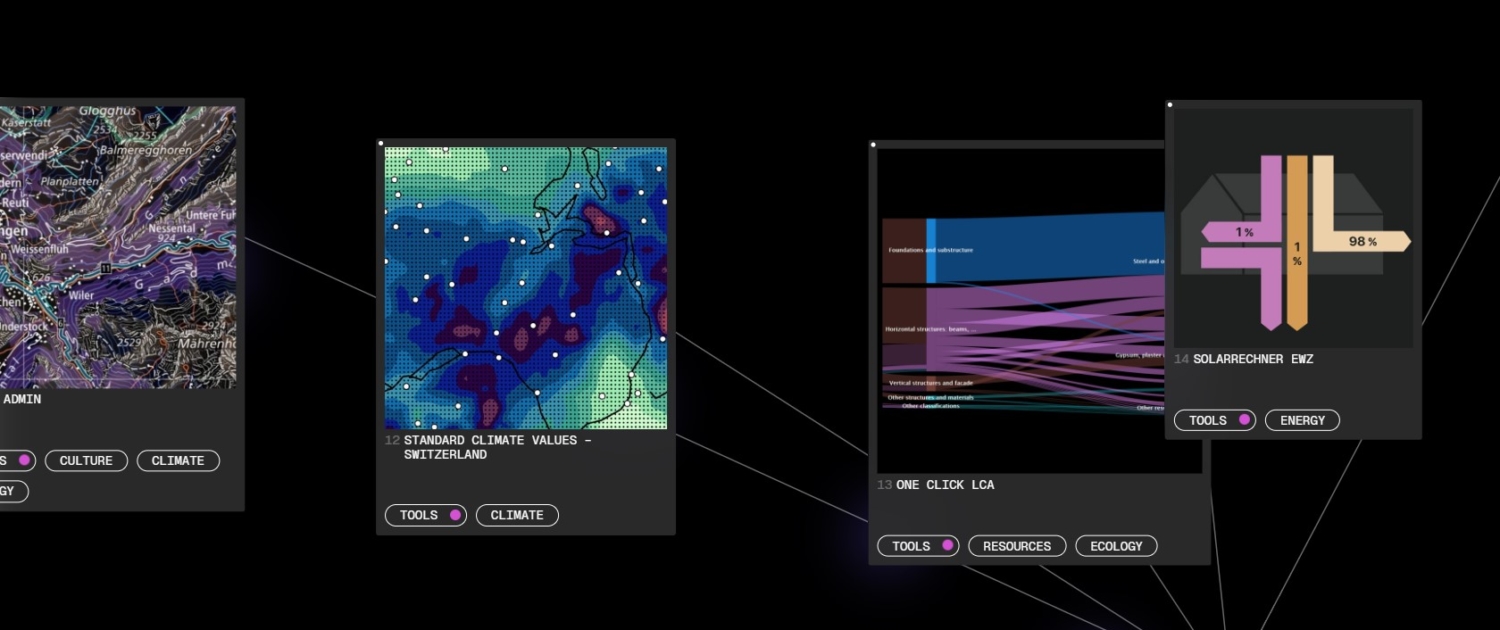
Task: Click the white corner dot on One Click LCA card
Action: click(x=873, y=145)
